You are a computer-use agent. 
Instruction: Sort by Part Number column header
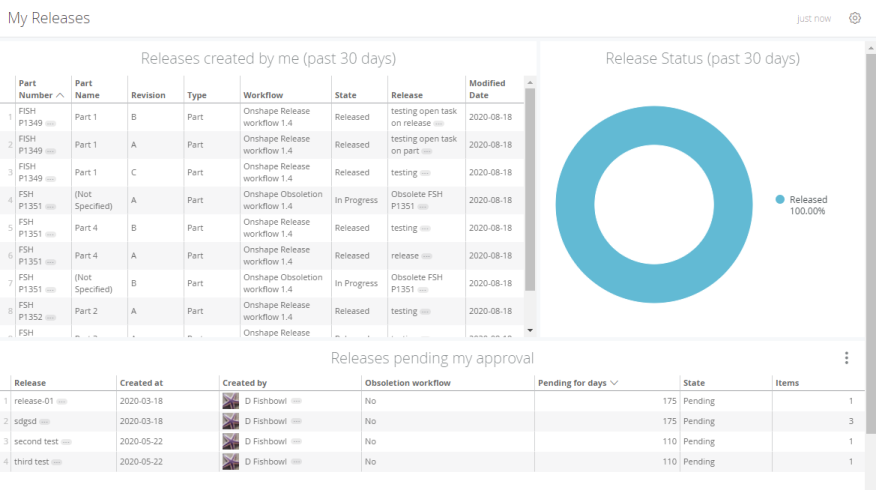[41, 89]
